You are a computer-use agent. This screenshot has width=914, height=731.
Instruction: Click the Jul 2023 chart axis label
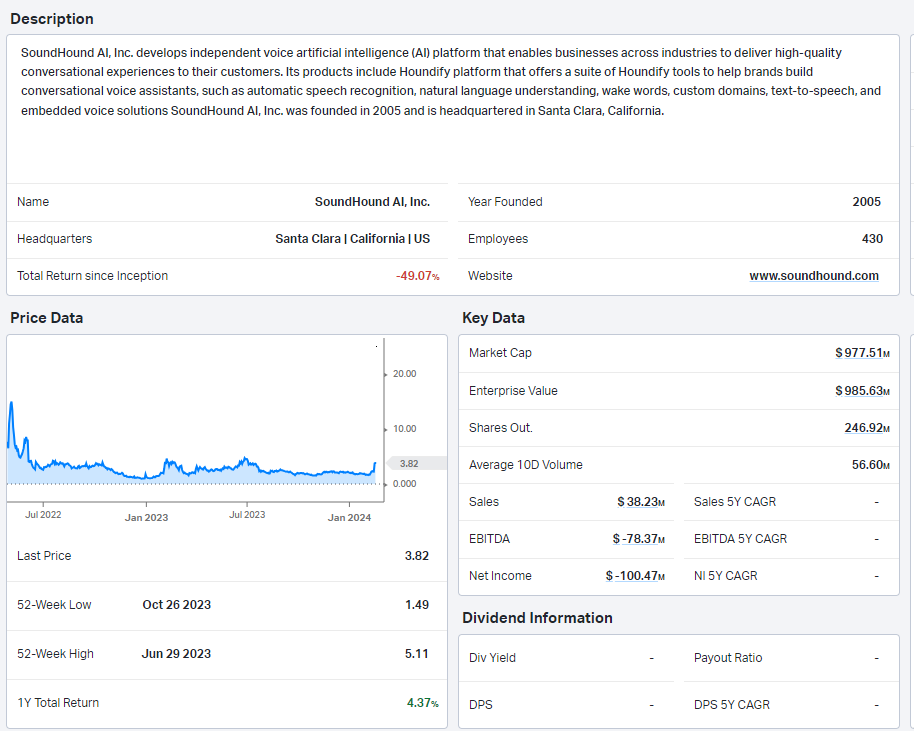point(247,514)
